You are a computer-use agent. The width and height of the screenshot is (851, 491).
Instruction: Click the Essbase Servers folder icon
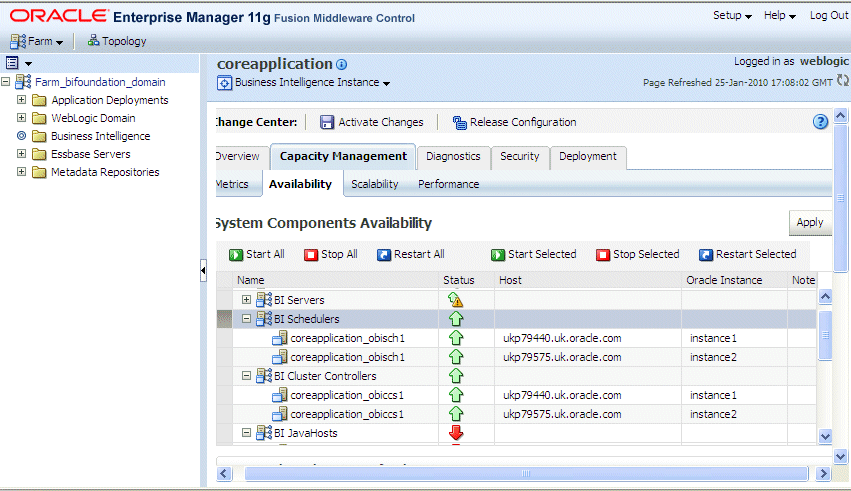(39, 154)
